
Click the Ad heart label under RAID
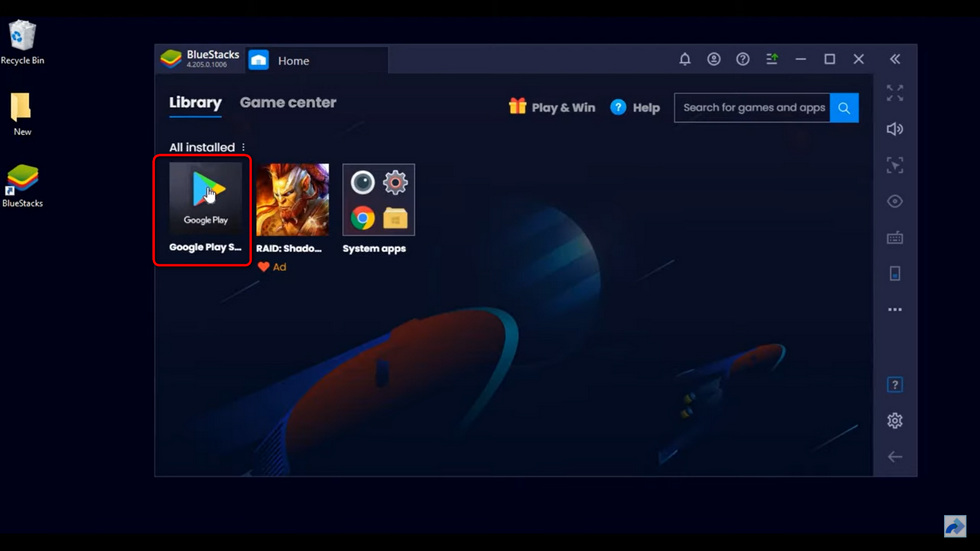click(x=272, y=267)
